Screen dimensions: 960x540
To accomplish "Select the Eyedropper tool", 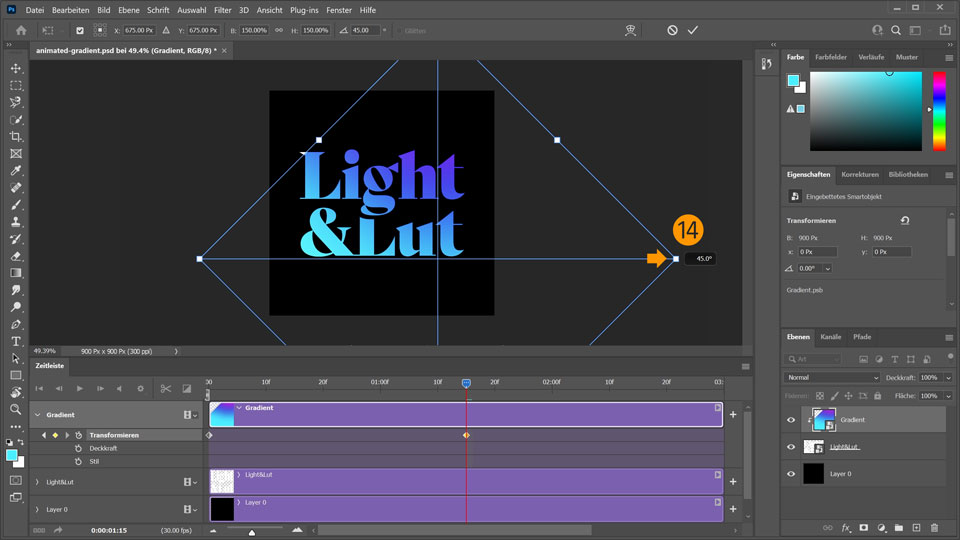I will tap(16, 171).
